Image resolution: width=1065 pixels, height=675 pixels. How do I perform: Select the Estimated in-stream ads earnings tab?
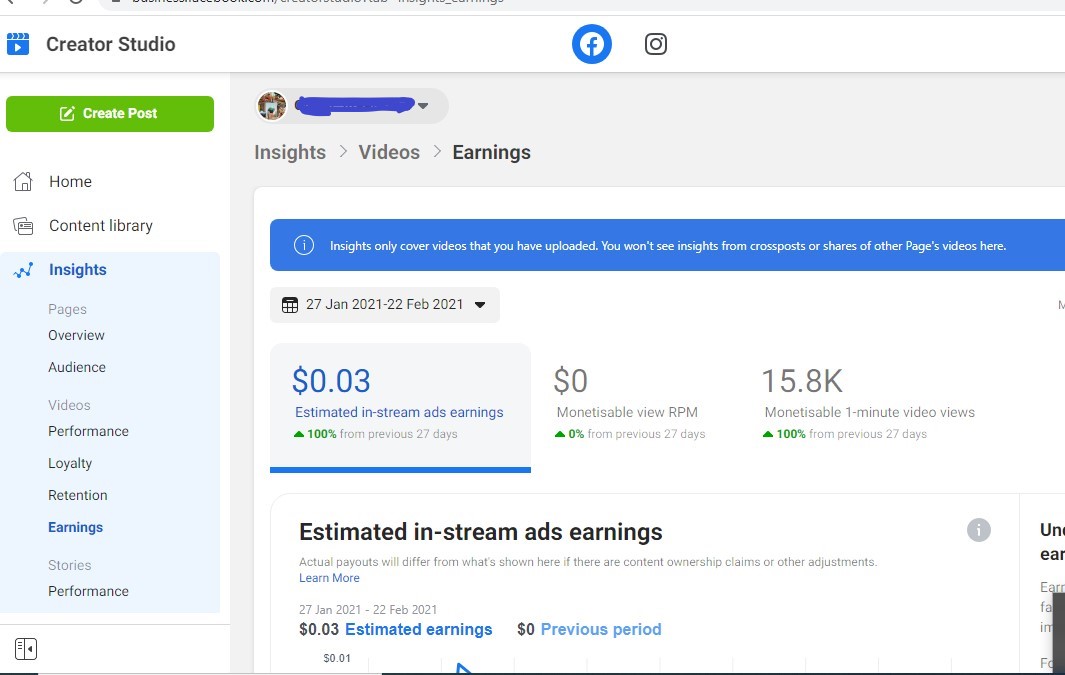(x=400, y=407)
